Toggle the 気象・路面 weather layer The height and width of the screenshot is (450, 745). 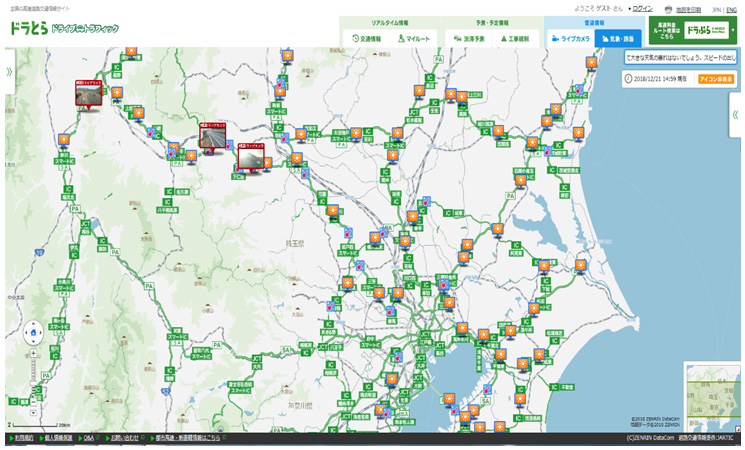pos(618,38)
